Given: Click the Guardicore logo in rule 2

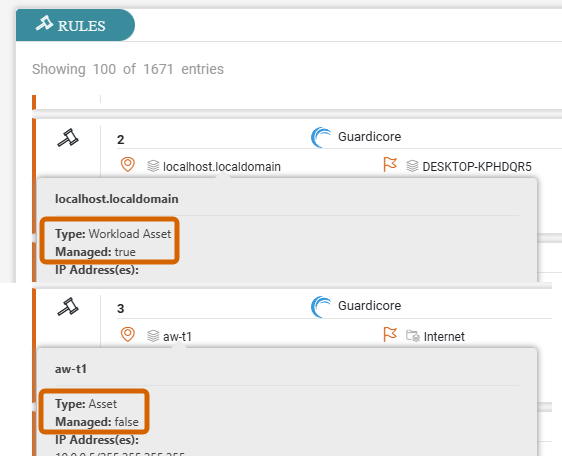Looking at the screenshot, I should pyautogui.click(x=321, y=137).
